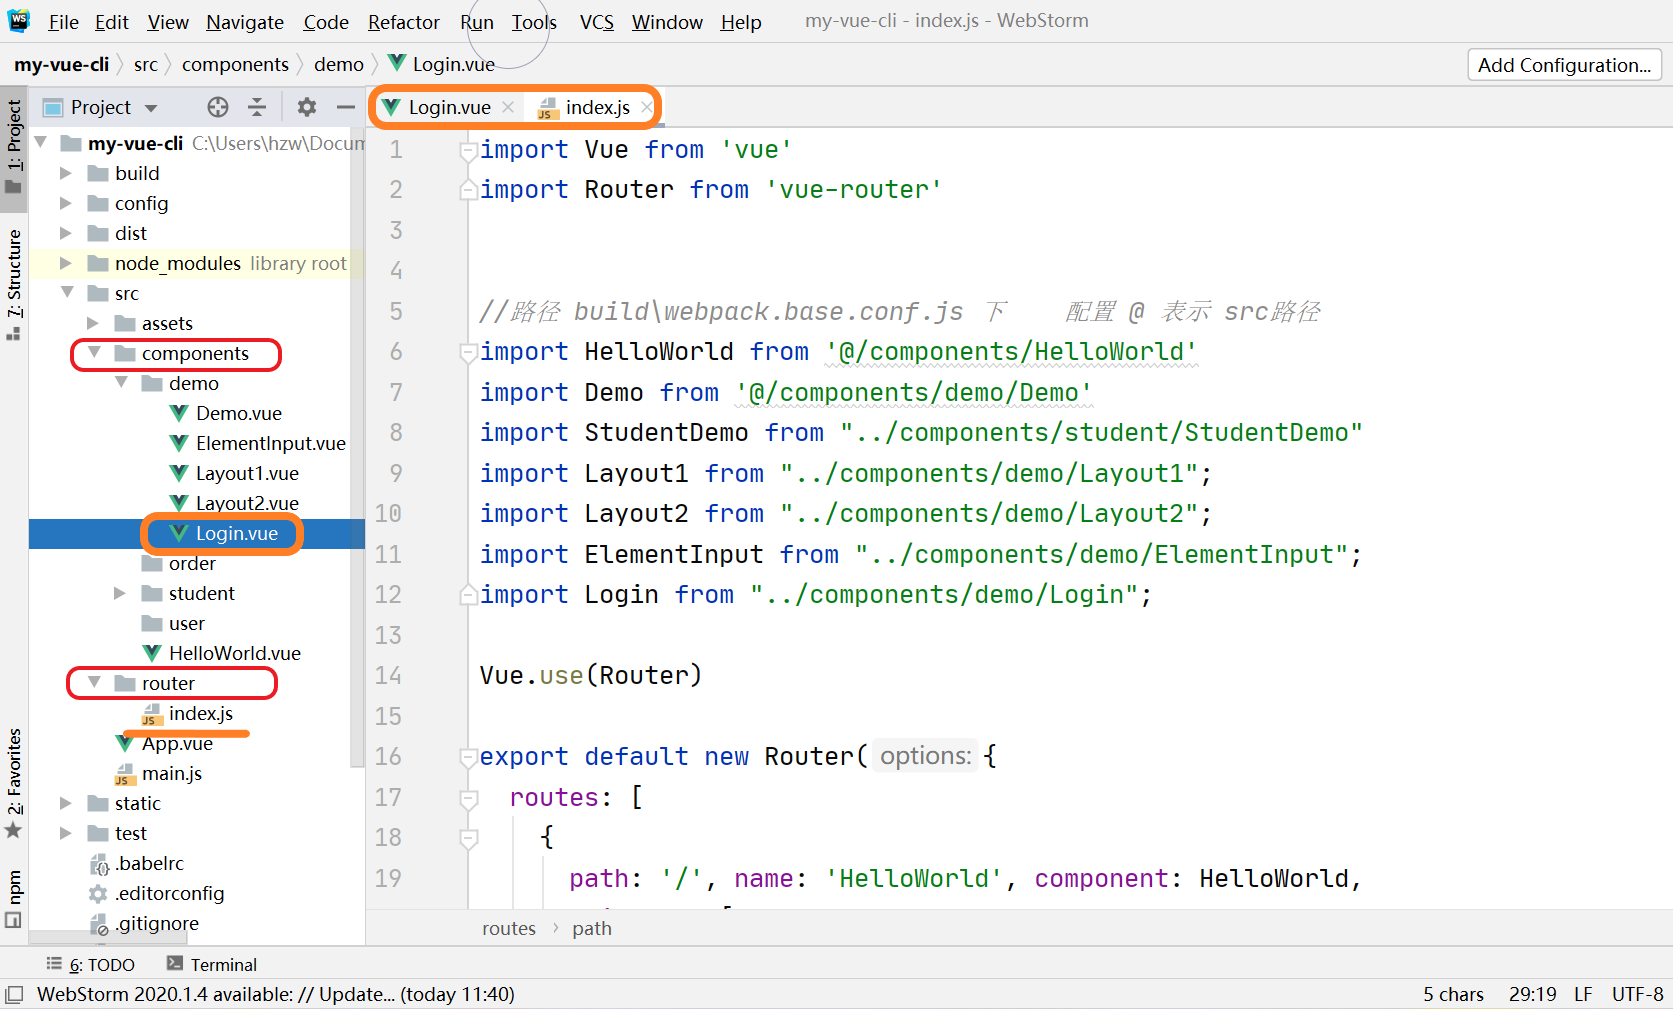Select the user folder in tree

click(187, 623)
